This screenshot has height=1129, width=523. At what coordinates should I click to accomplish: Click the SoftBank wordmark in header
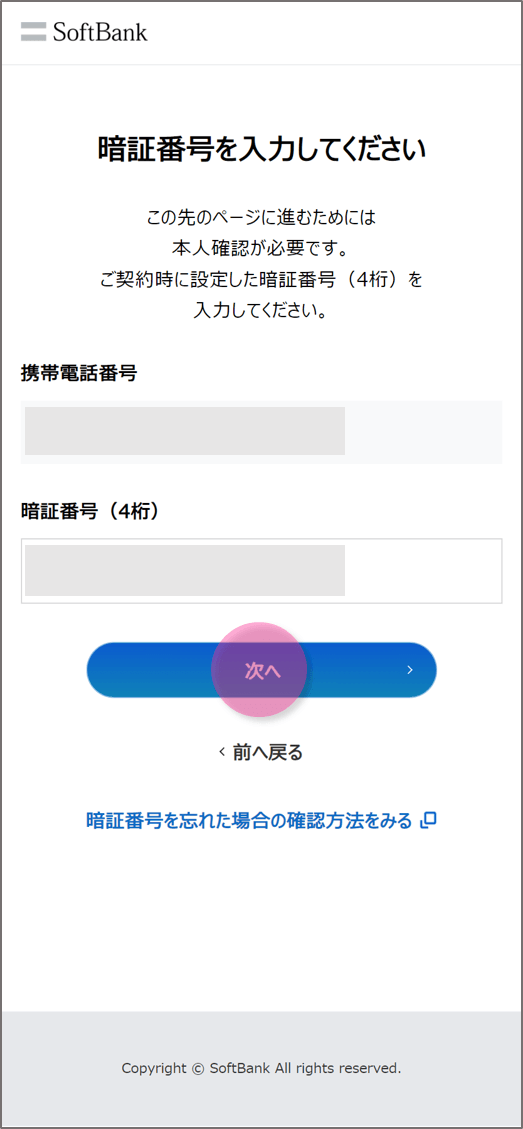pyautogui.click(x=99, y=32)
